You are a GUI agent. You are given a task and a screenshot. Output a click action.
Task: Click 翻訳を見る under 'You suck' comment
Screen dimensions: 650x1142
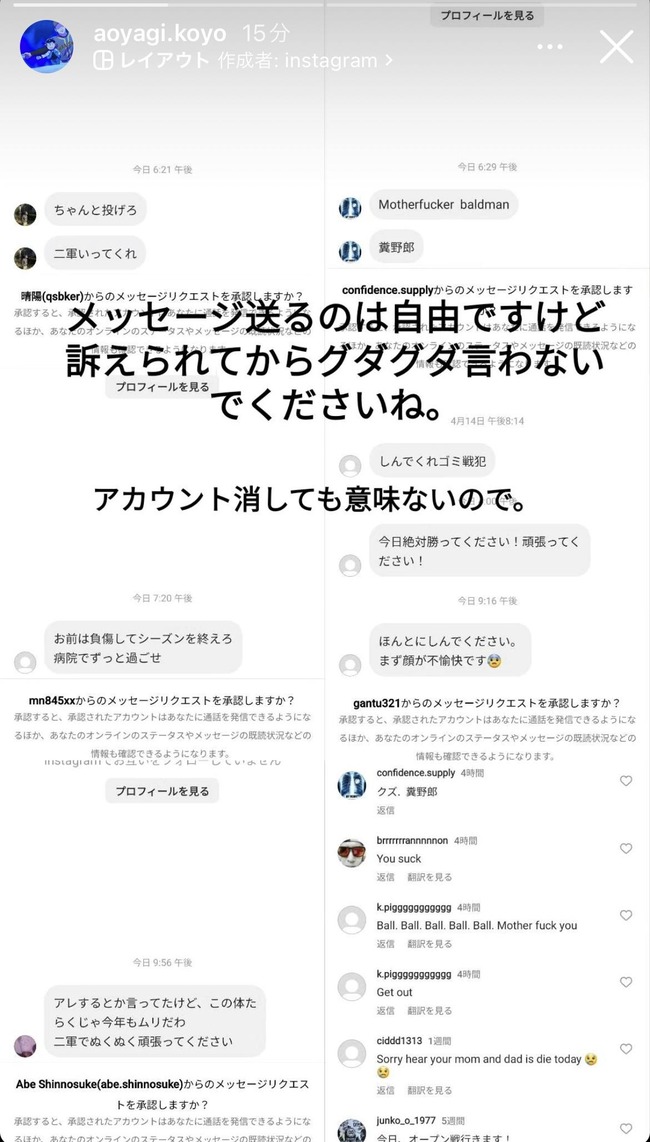[x=430, y=877]
